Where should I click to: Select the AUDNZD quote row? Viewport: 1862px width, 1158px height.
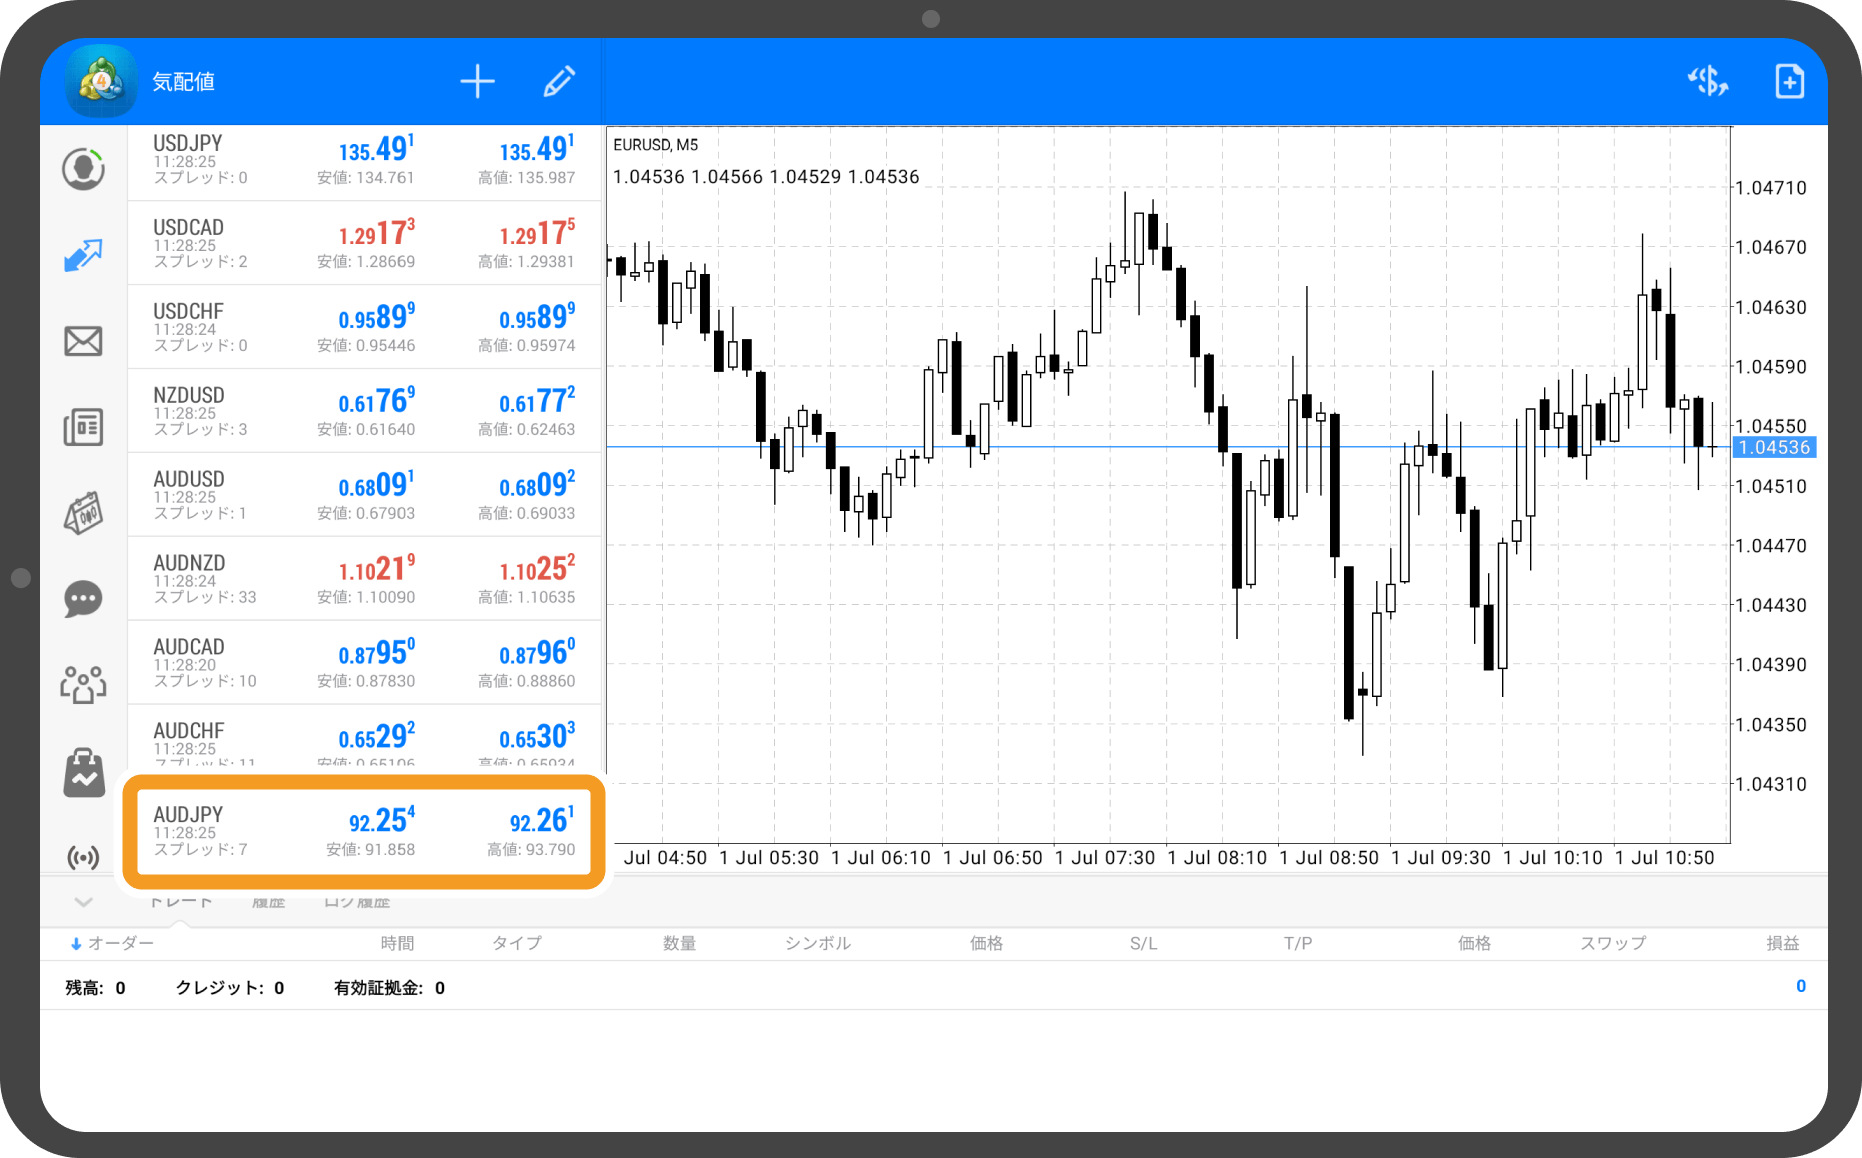365,580
